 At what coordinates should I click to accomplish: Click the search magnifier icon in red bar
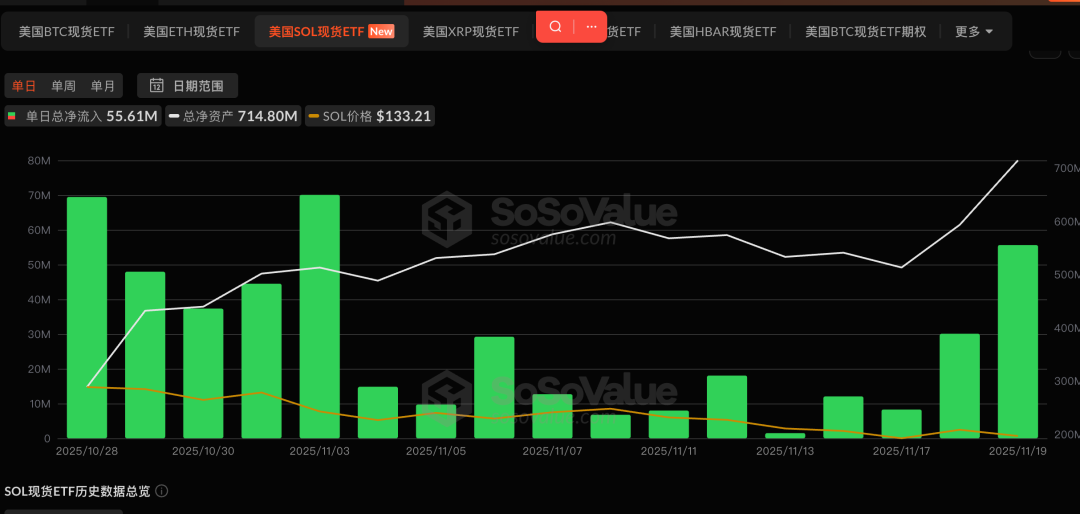556,26
